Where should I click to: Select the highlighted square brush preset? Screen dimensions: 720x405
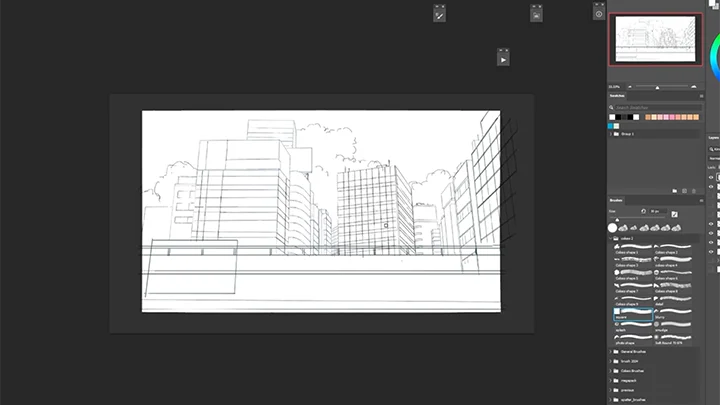point(633,314)
